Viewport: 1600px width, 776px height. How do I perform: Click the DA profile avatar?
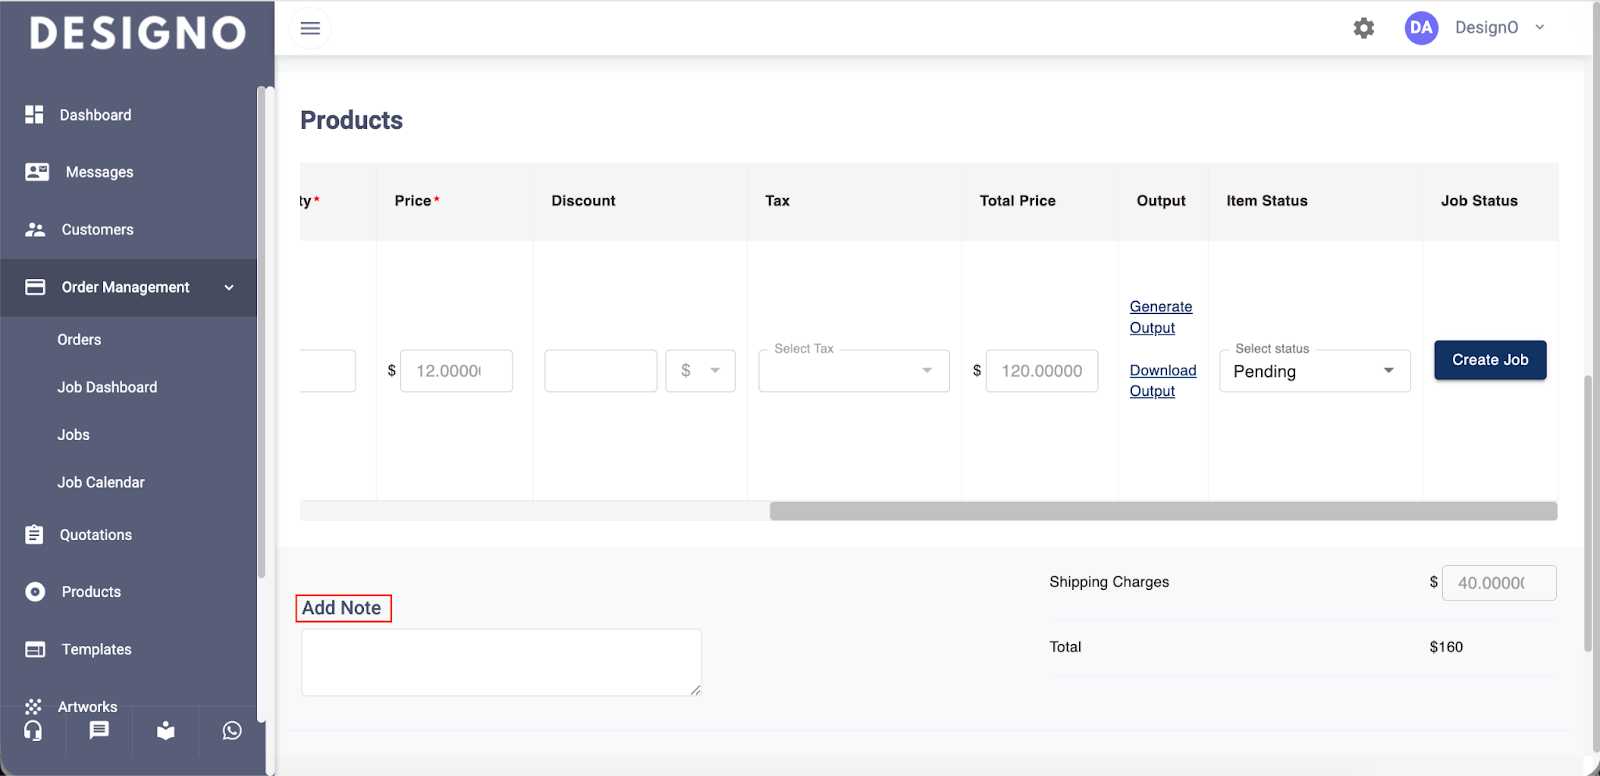[x=1420, y=28]
